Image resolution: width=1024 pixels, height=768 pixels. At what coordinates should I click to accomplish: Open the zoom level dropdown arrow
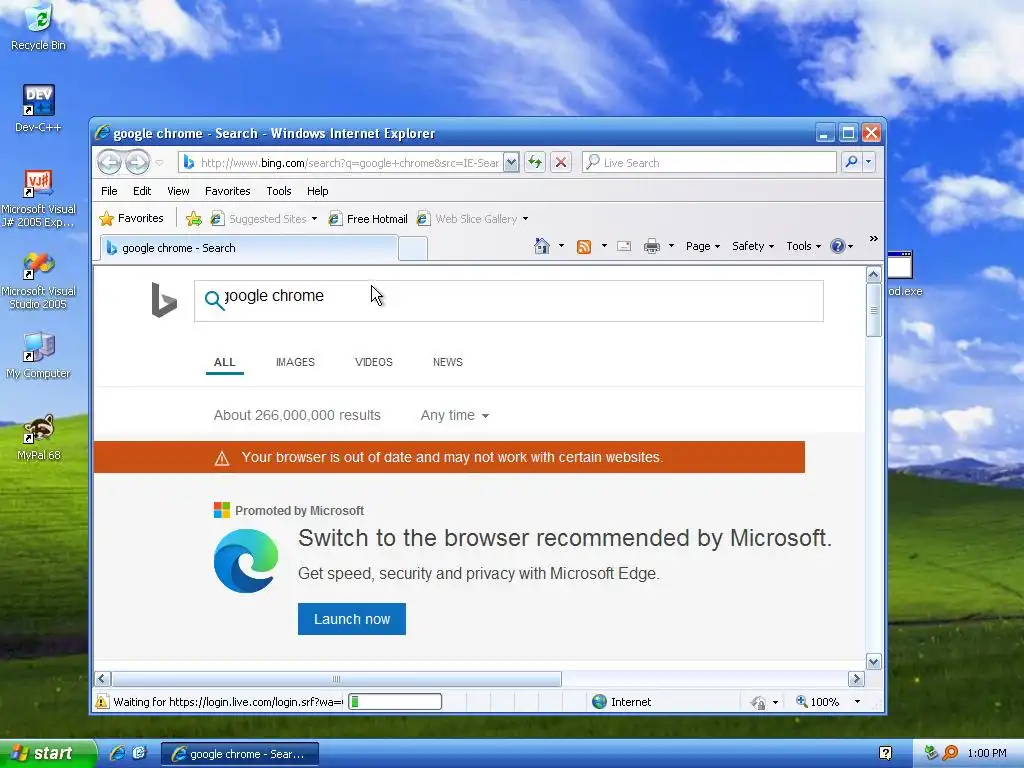point(857,702)
